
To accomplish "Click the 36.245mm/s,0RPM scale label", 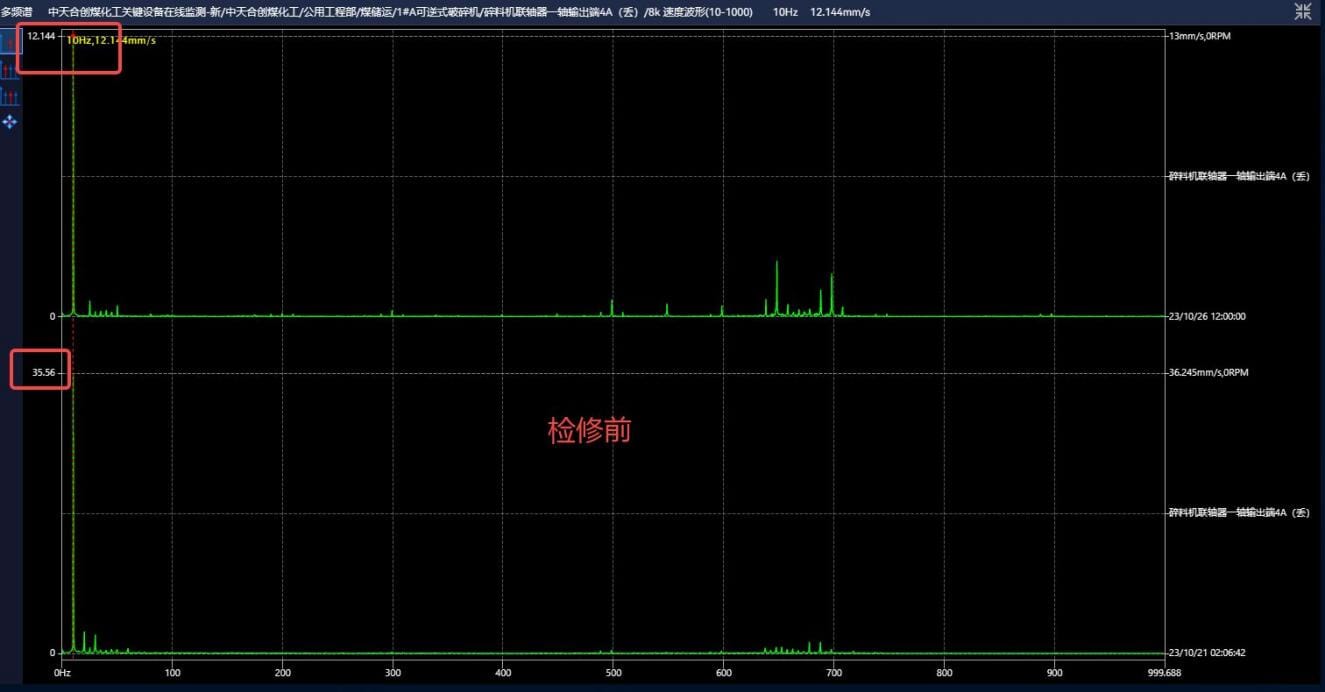I will [1209, 372].
